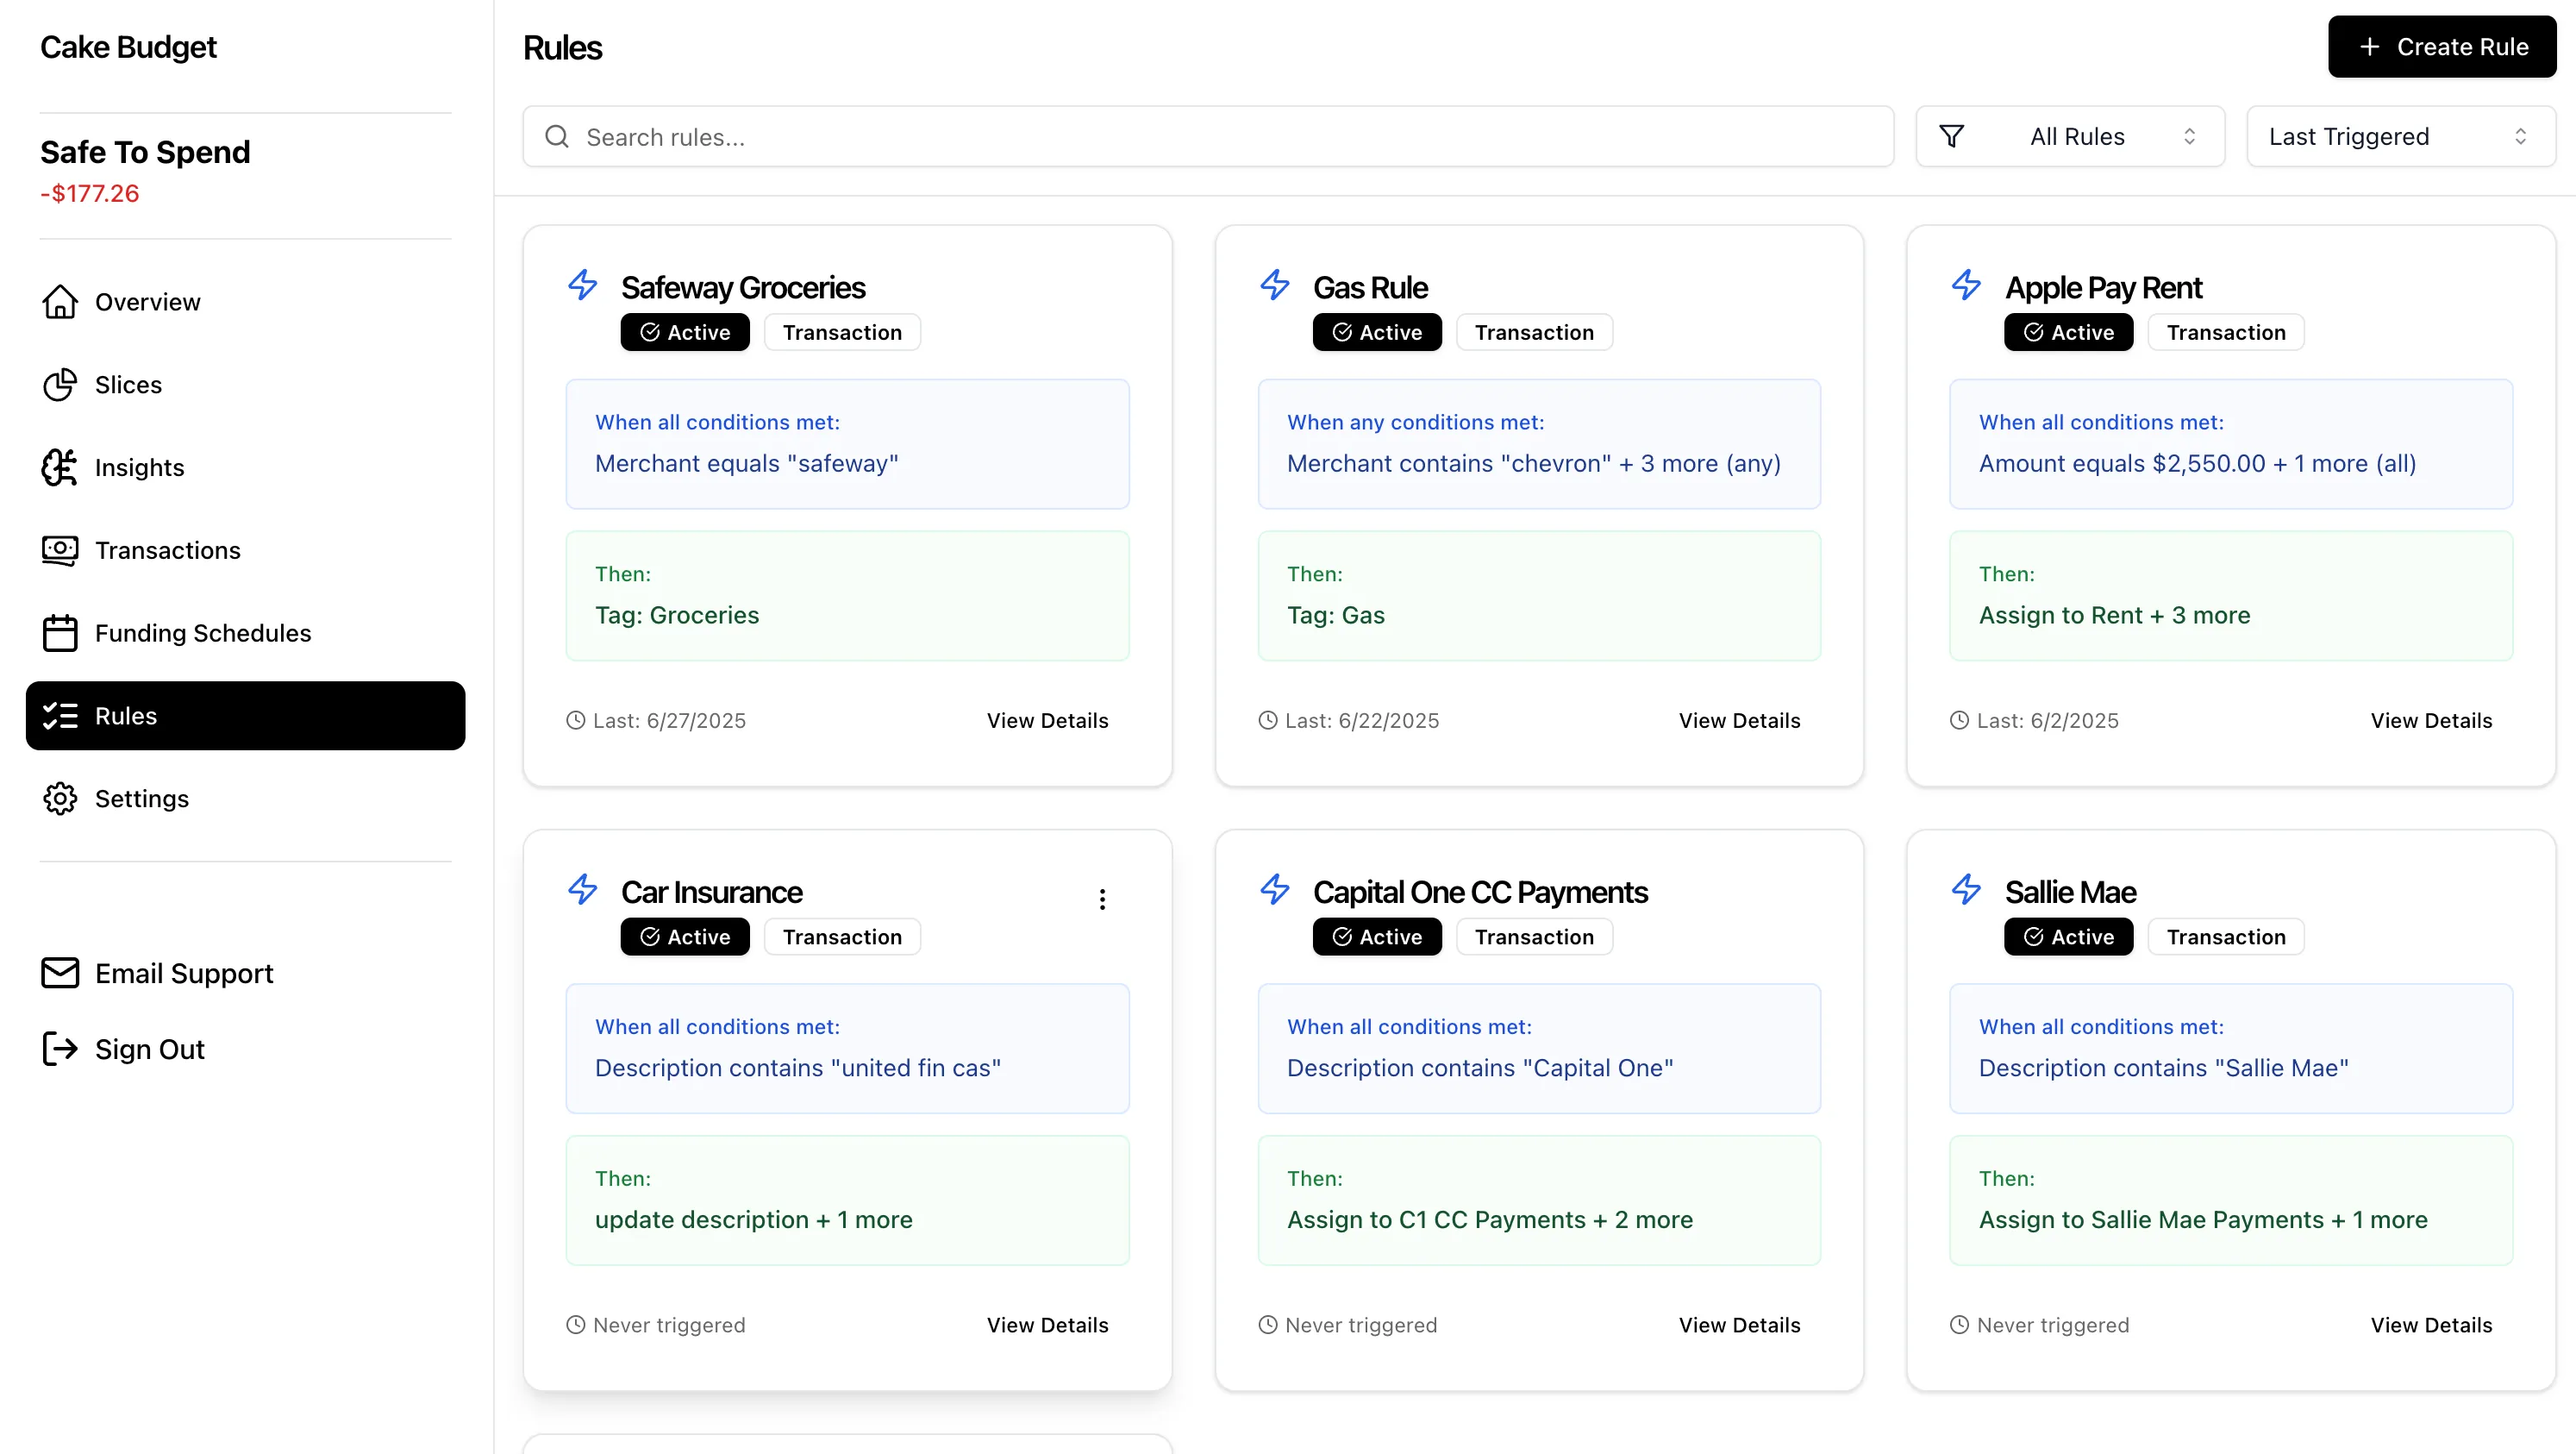Click condition Amount equals $2,550.00 + 1 more
The height and width of the screenshot is (1454, 2576).
(2197, 463)
